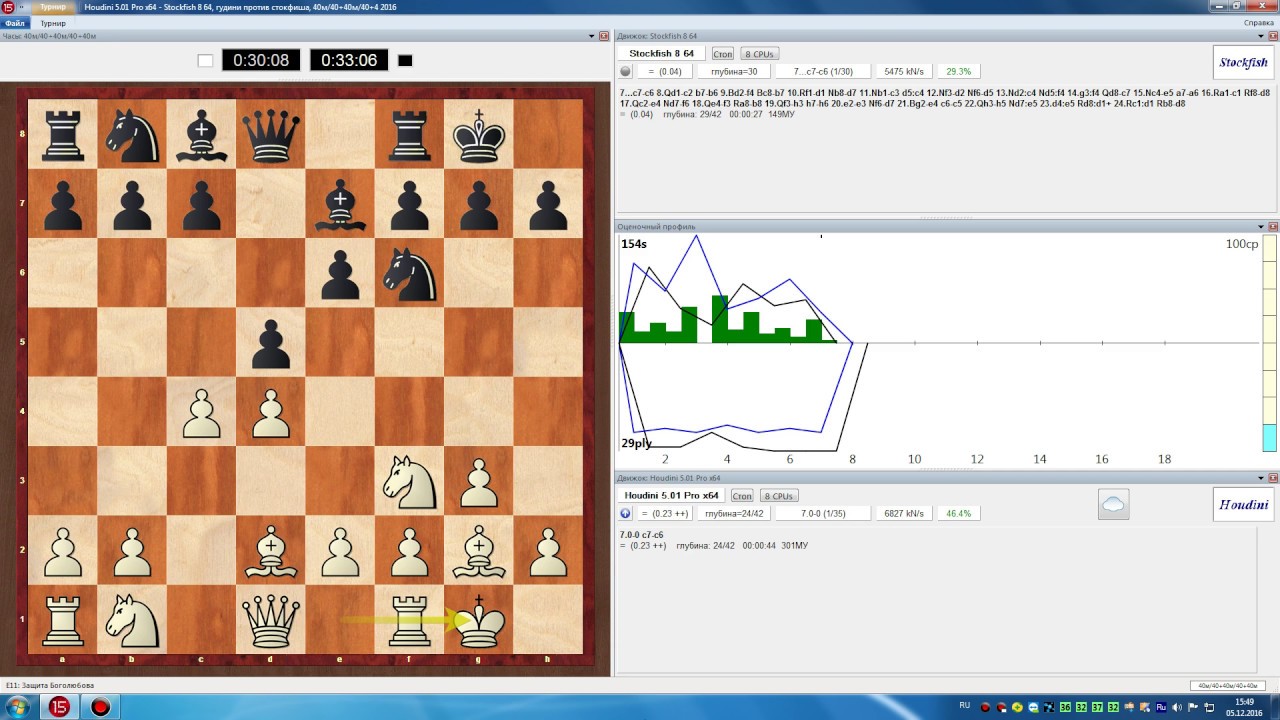The width and height of the screenshot is (1280, 720).
Task: Click Stockfish глубина=30 depth field
Action: 734,71
